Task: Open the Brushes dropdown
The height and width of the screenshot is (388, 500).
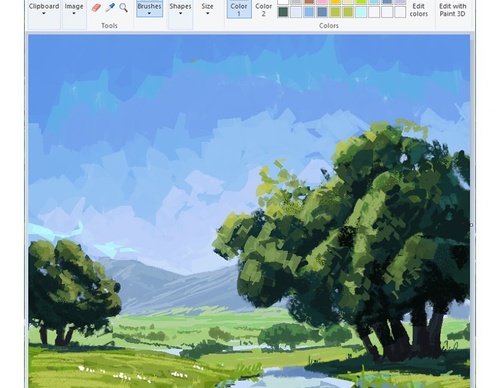Action: [x=149, y=9]
